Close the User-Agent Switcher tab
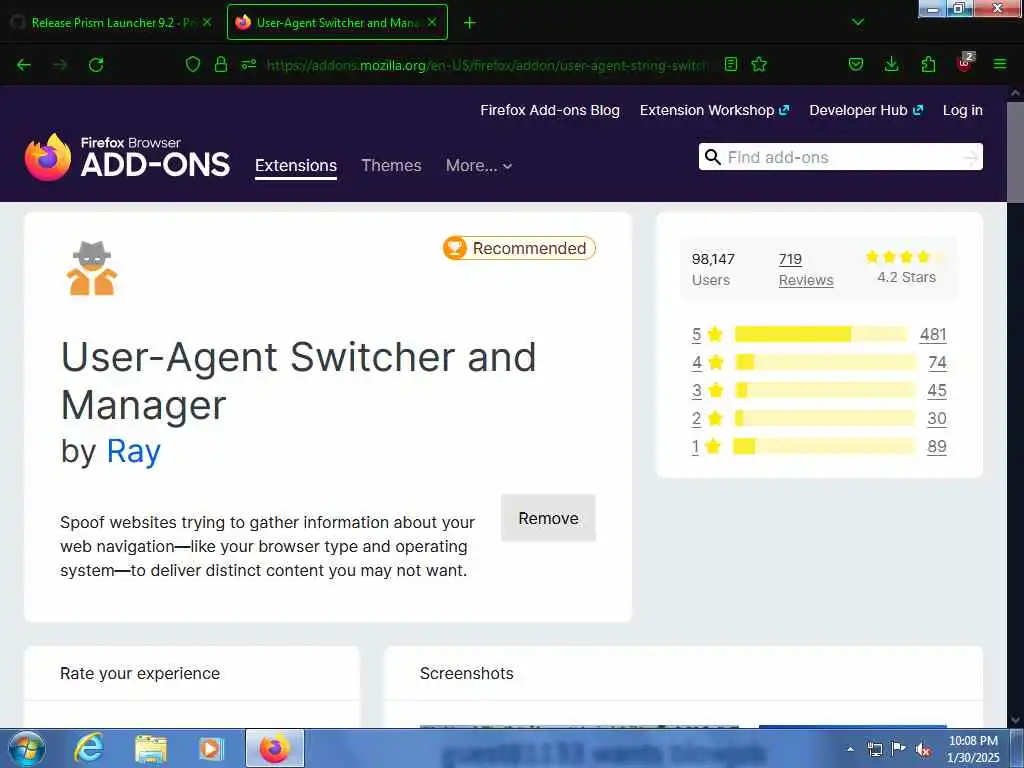Viewport: 1024px width, 768px height. coord(432,22)
